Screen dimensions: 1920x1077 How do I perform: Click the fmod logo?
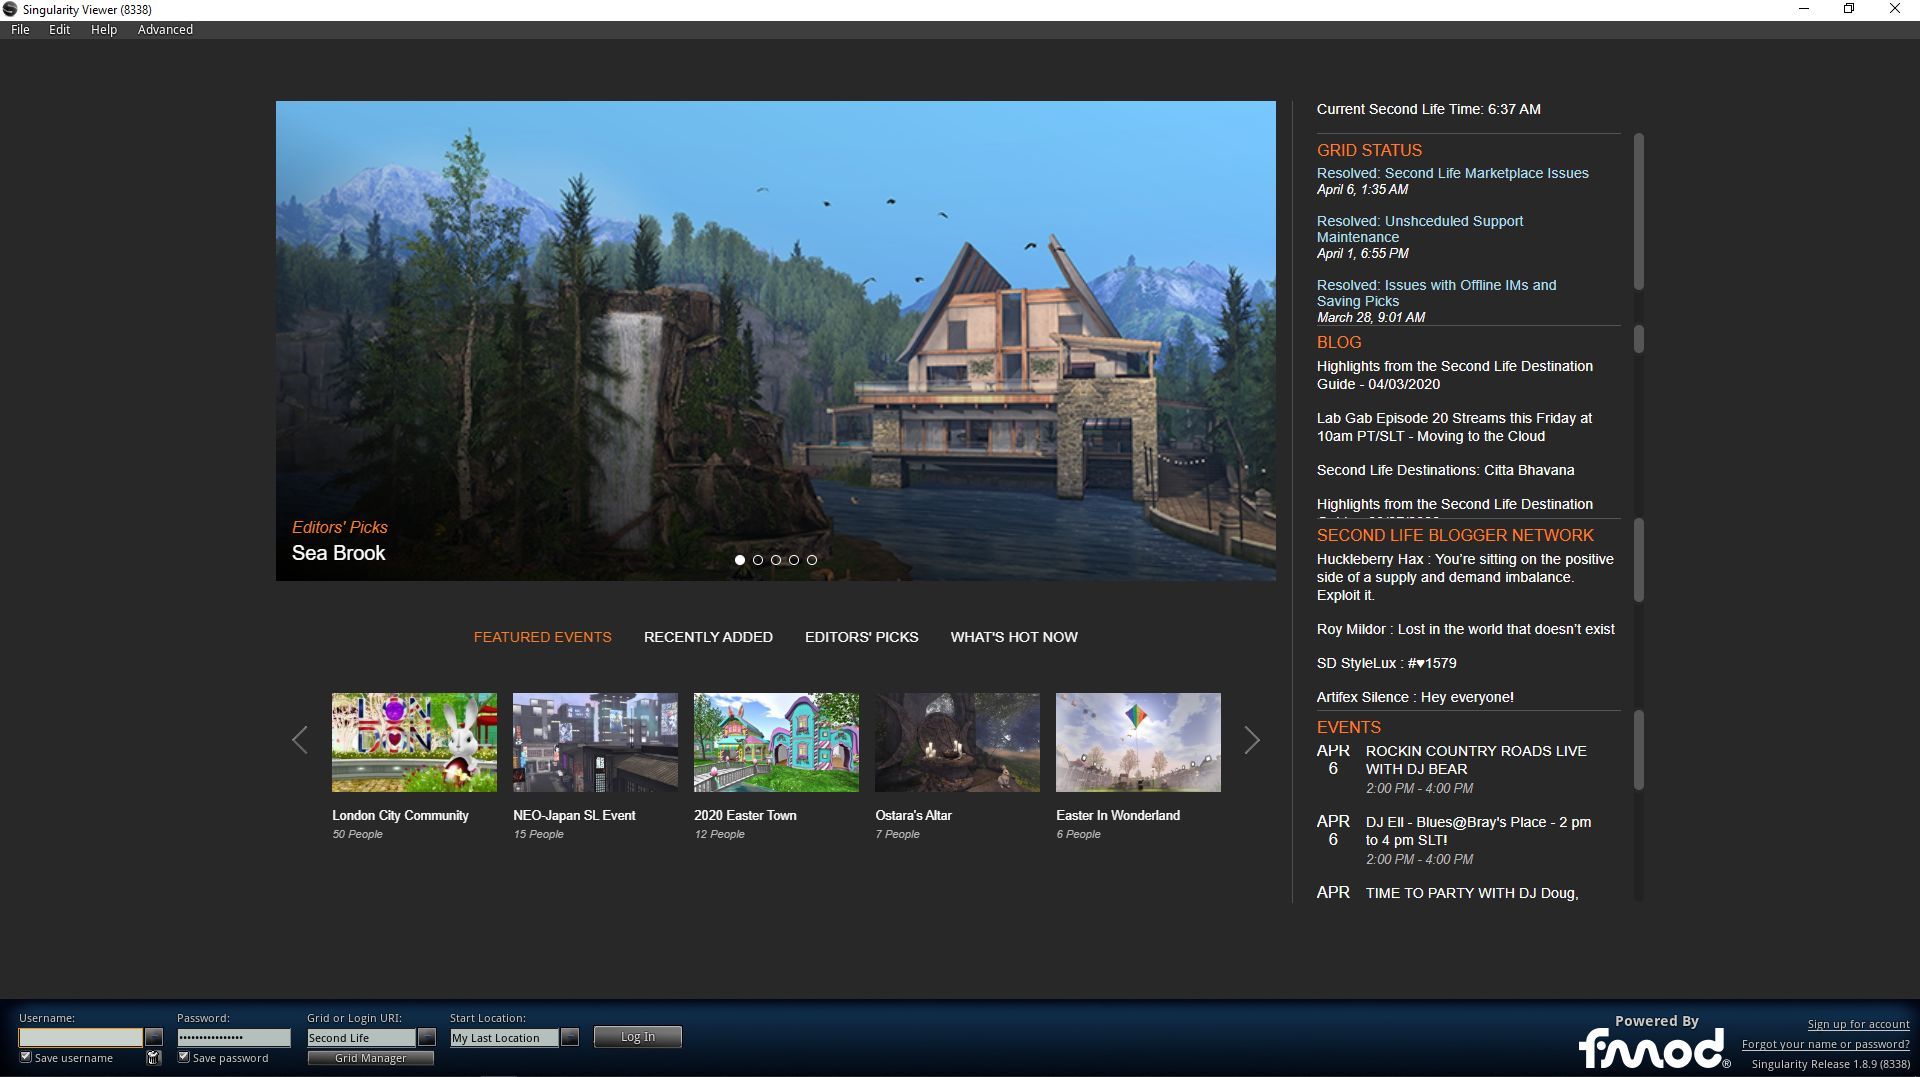tap(1653, 1049)
